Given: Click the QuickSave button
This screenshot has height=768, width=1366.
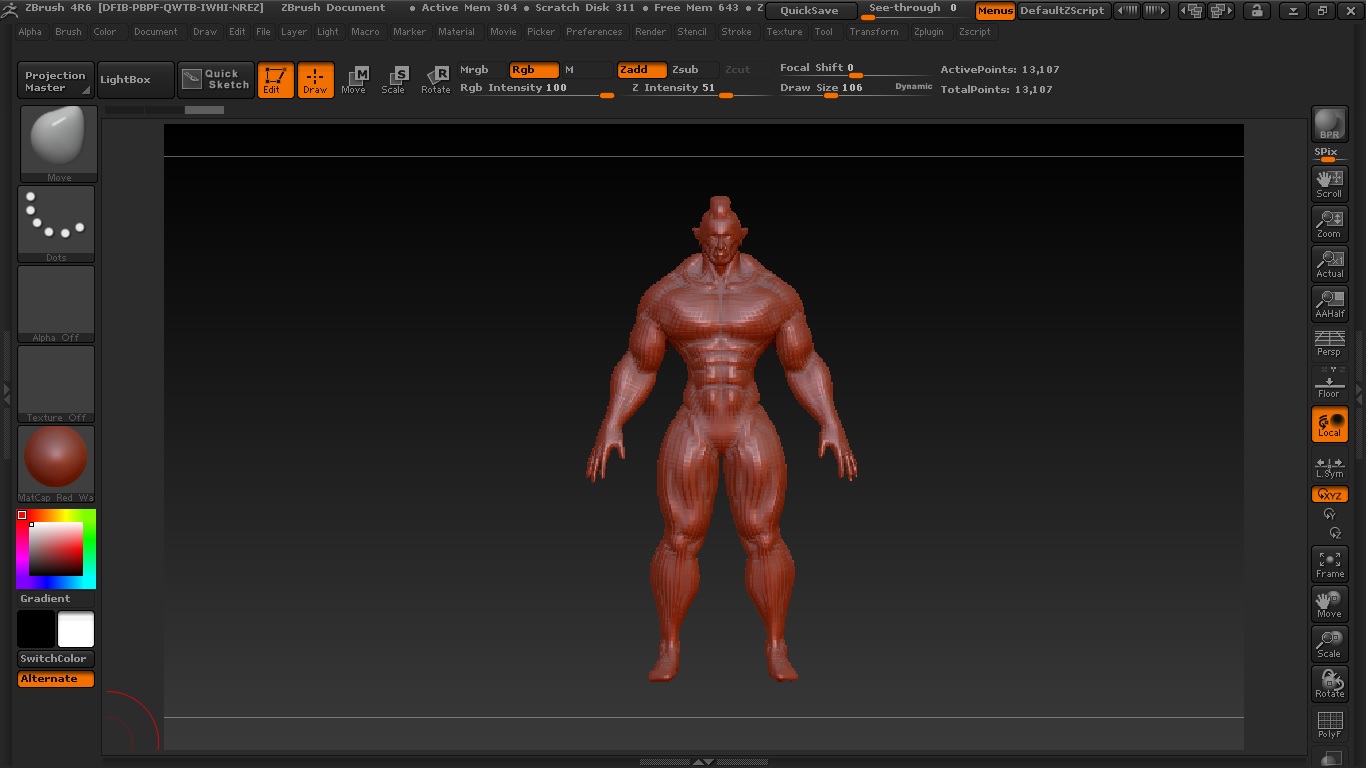Looking at the screenshot, I should (x=810, y=10).
